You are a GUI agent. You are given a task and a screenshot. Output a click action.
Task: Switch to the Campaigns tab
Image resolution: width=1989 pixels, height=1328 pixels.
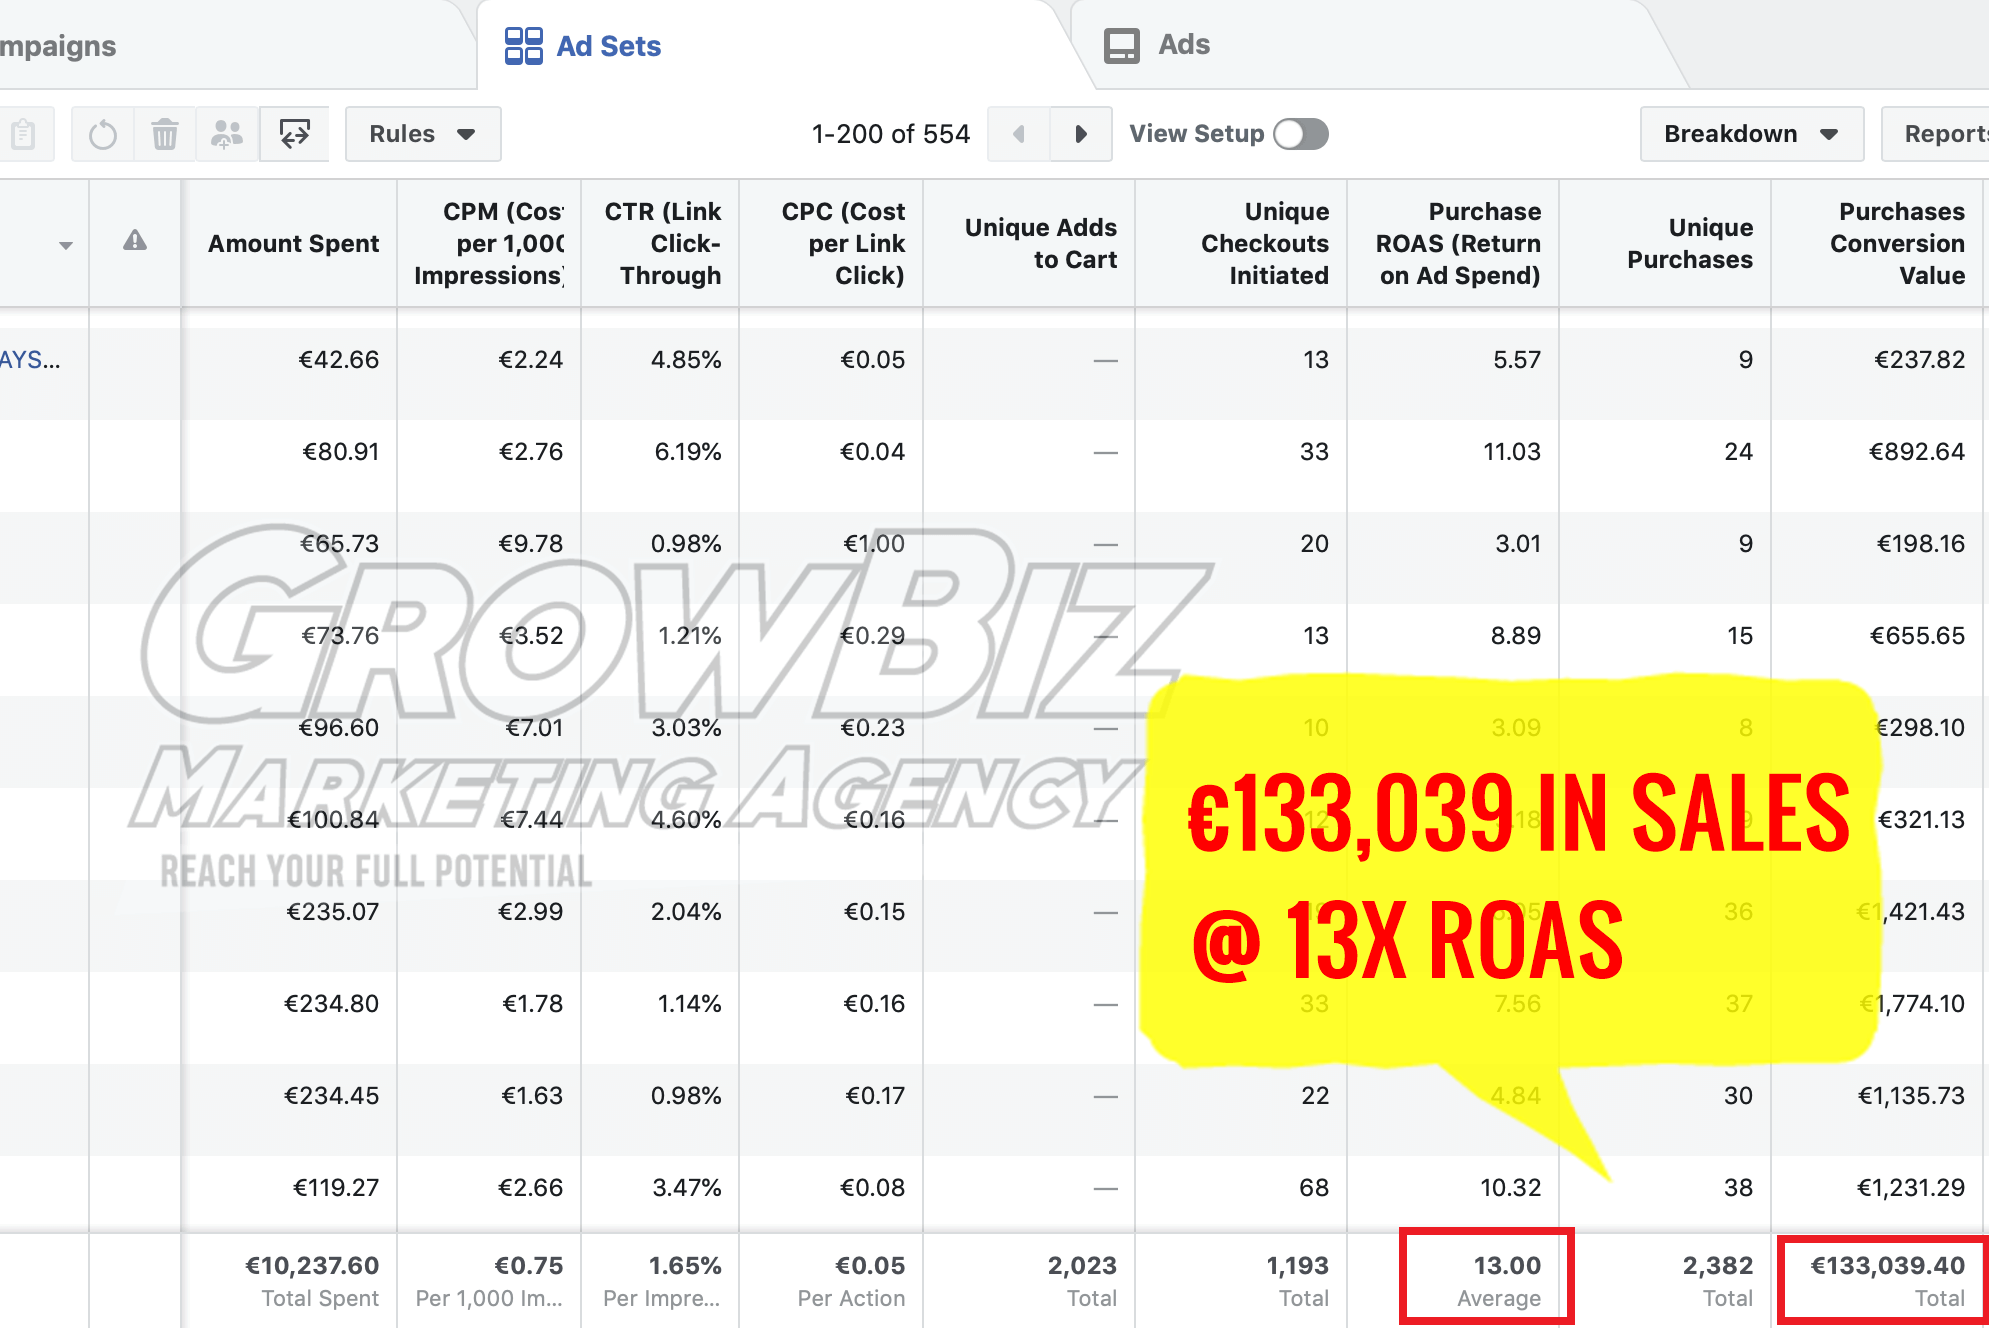(58, 46)
